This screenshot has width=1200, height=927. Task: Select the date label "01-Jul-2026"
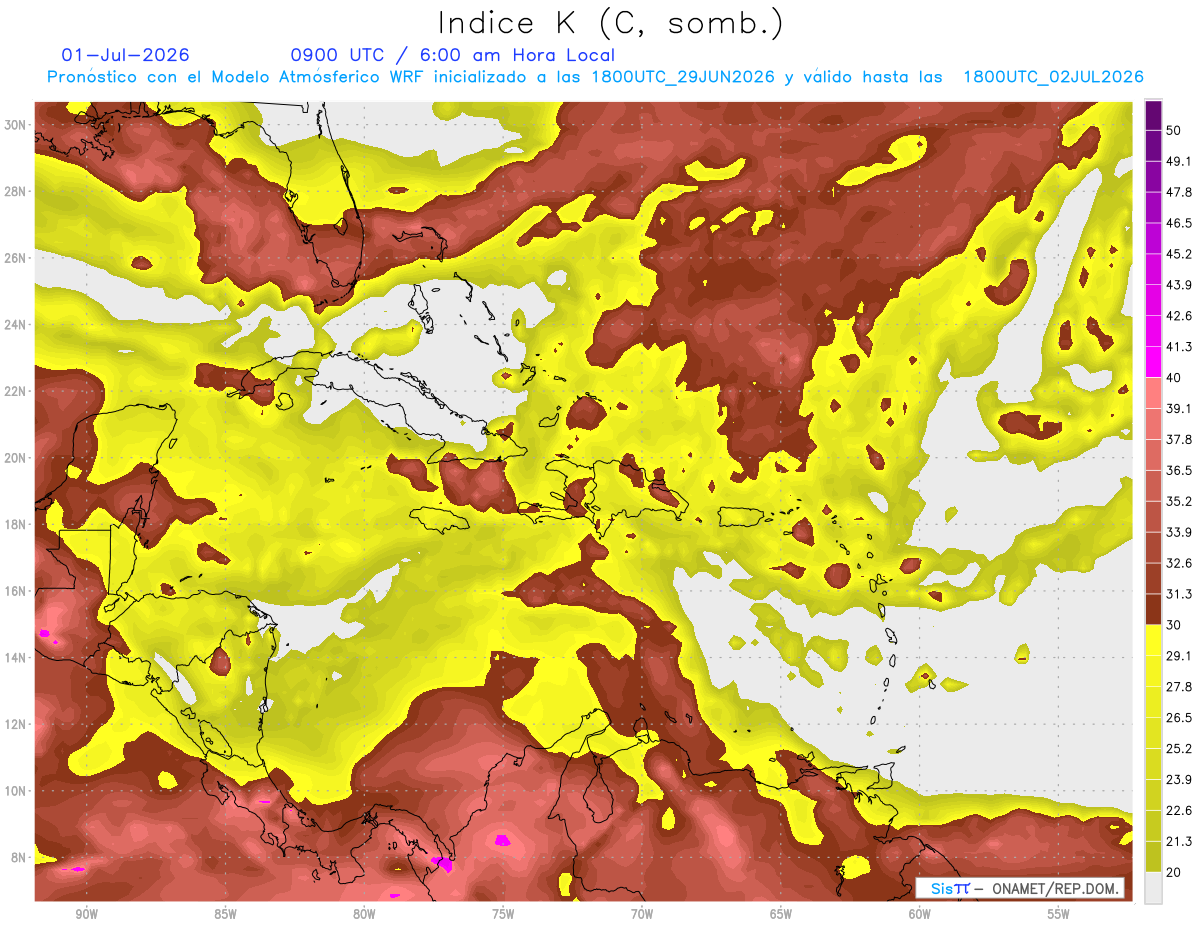125,55
